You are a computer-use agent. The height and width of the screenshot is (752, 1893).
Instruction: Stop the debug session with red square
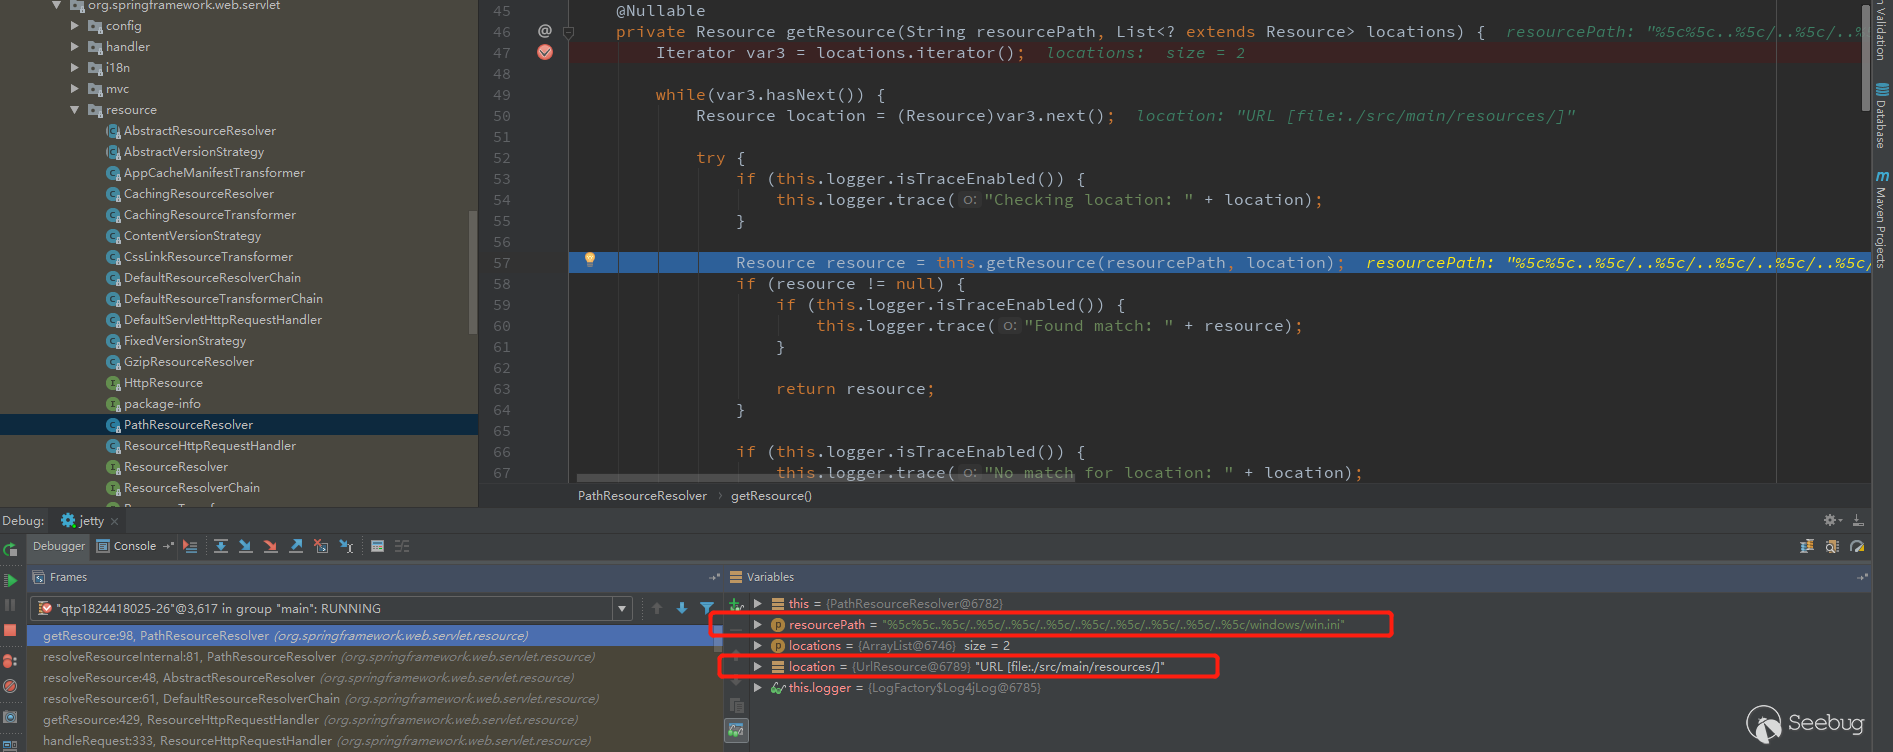[10, 630]
